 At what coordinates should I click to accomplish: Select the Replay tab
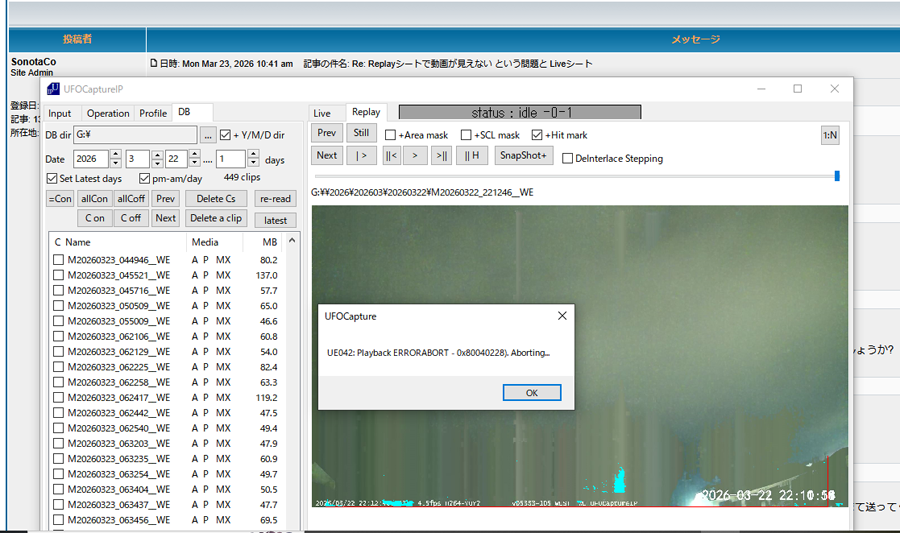coord(366,112)
